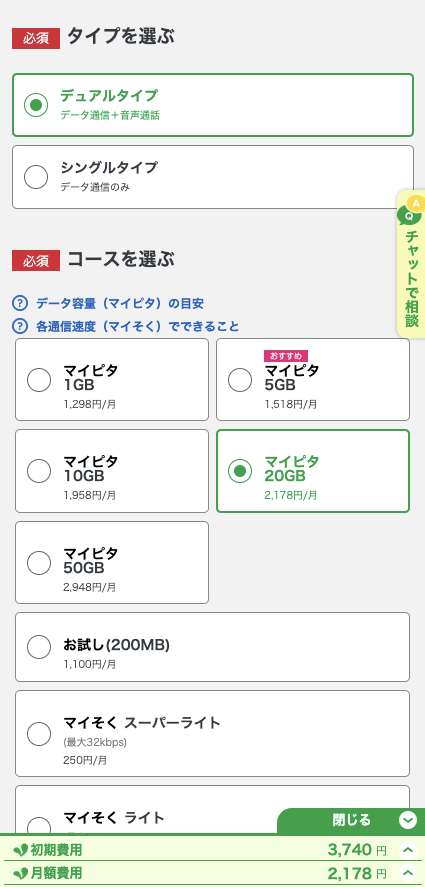Screen dimensions: 425x887
Task: Expand the 月額費用 details arrow
Action: point(407,872)
